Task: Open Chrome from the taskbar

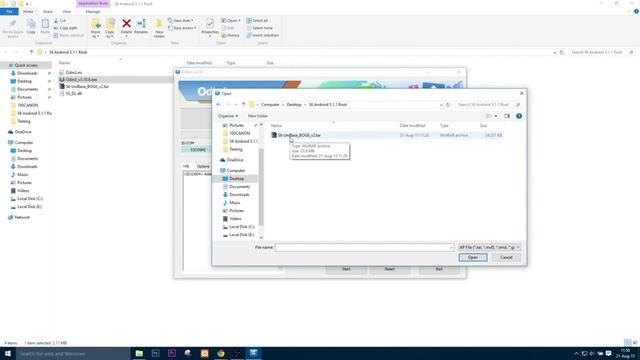Action: [221, 353]
